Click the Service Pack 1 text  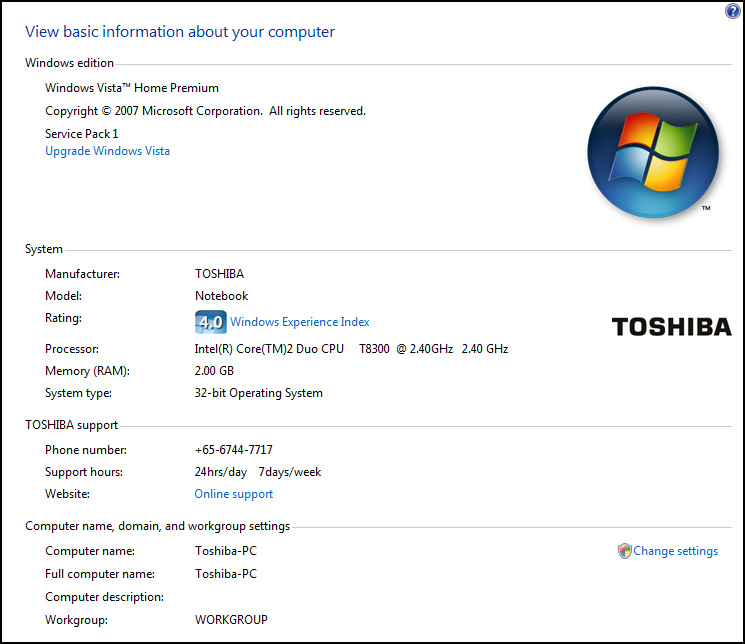click(x=81, y=134)
